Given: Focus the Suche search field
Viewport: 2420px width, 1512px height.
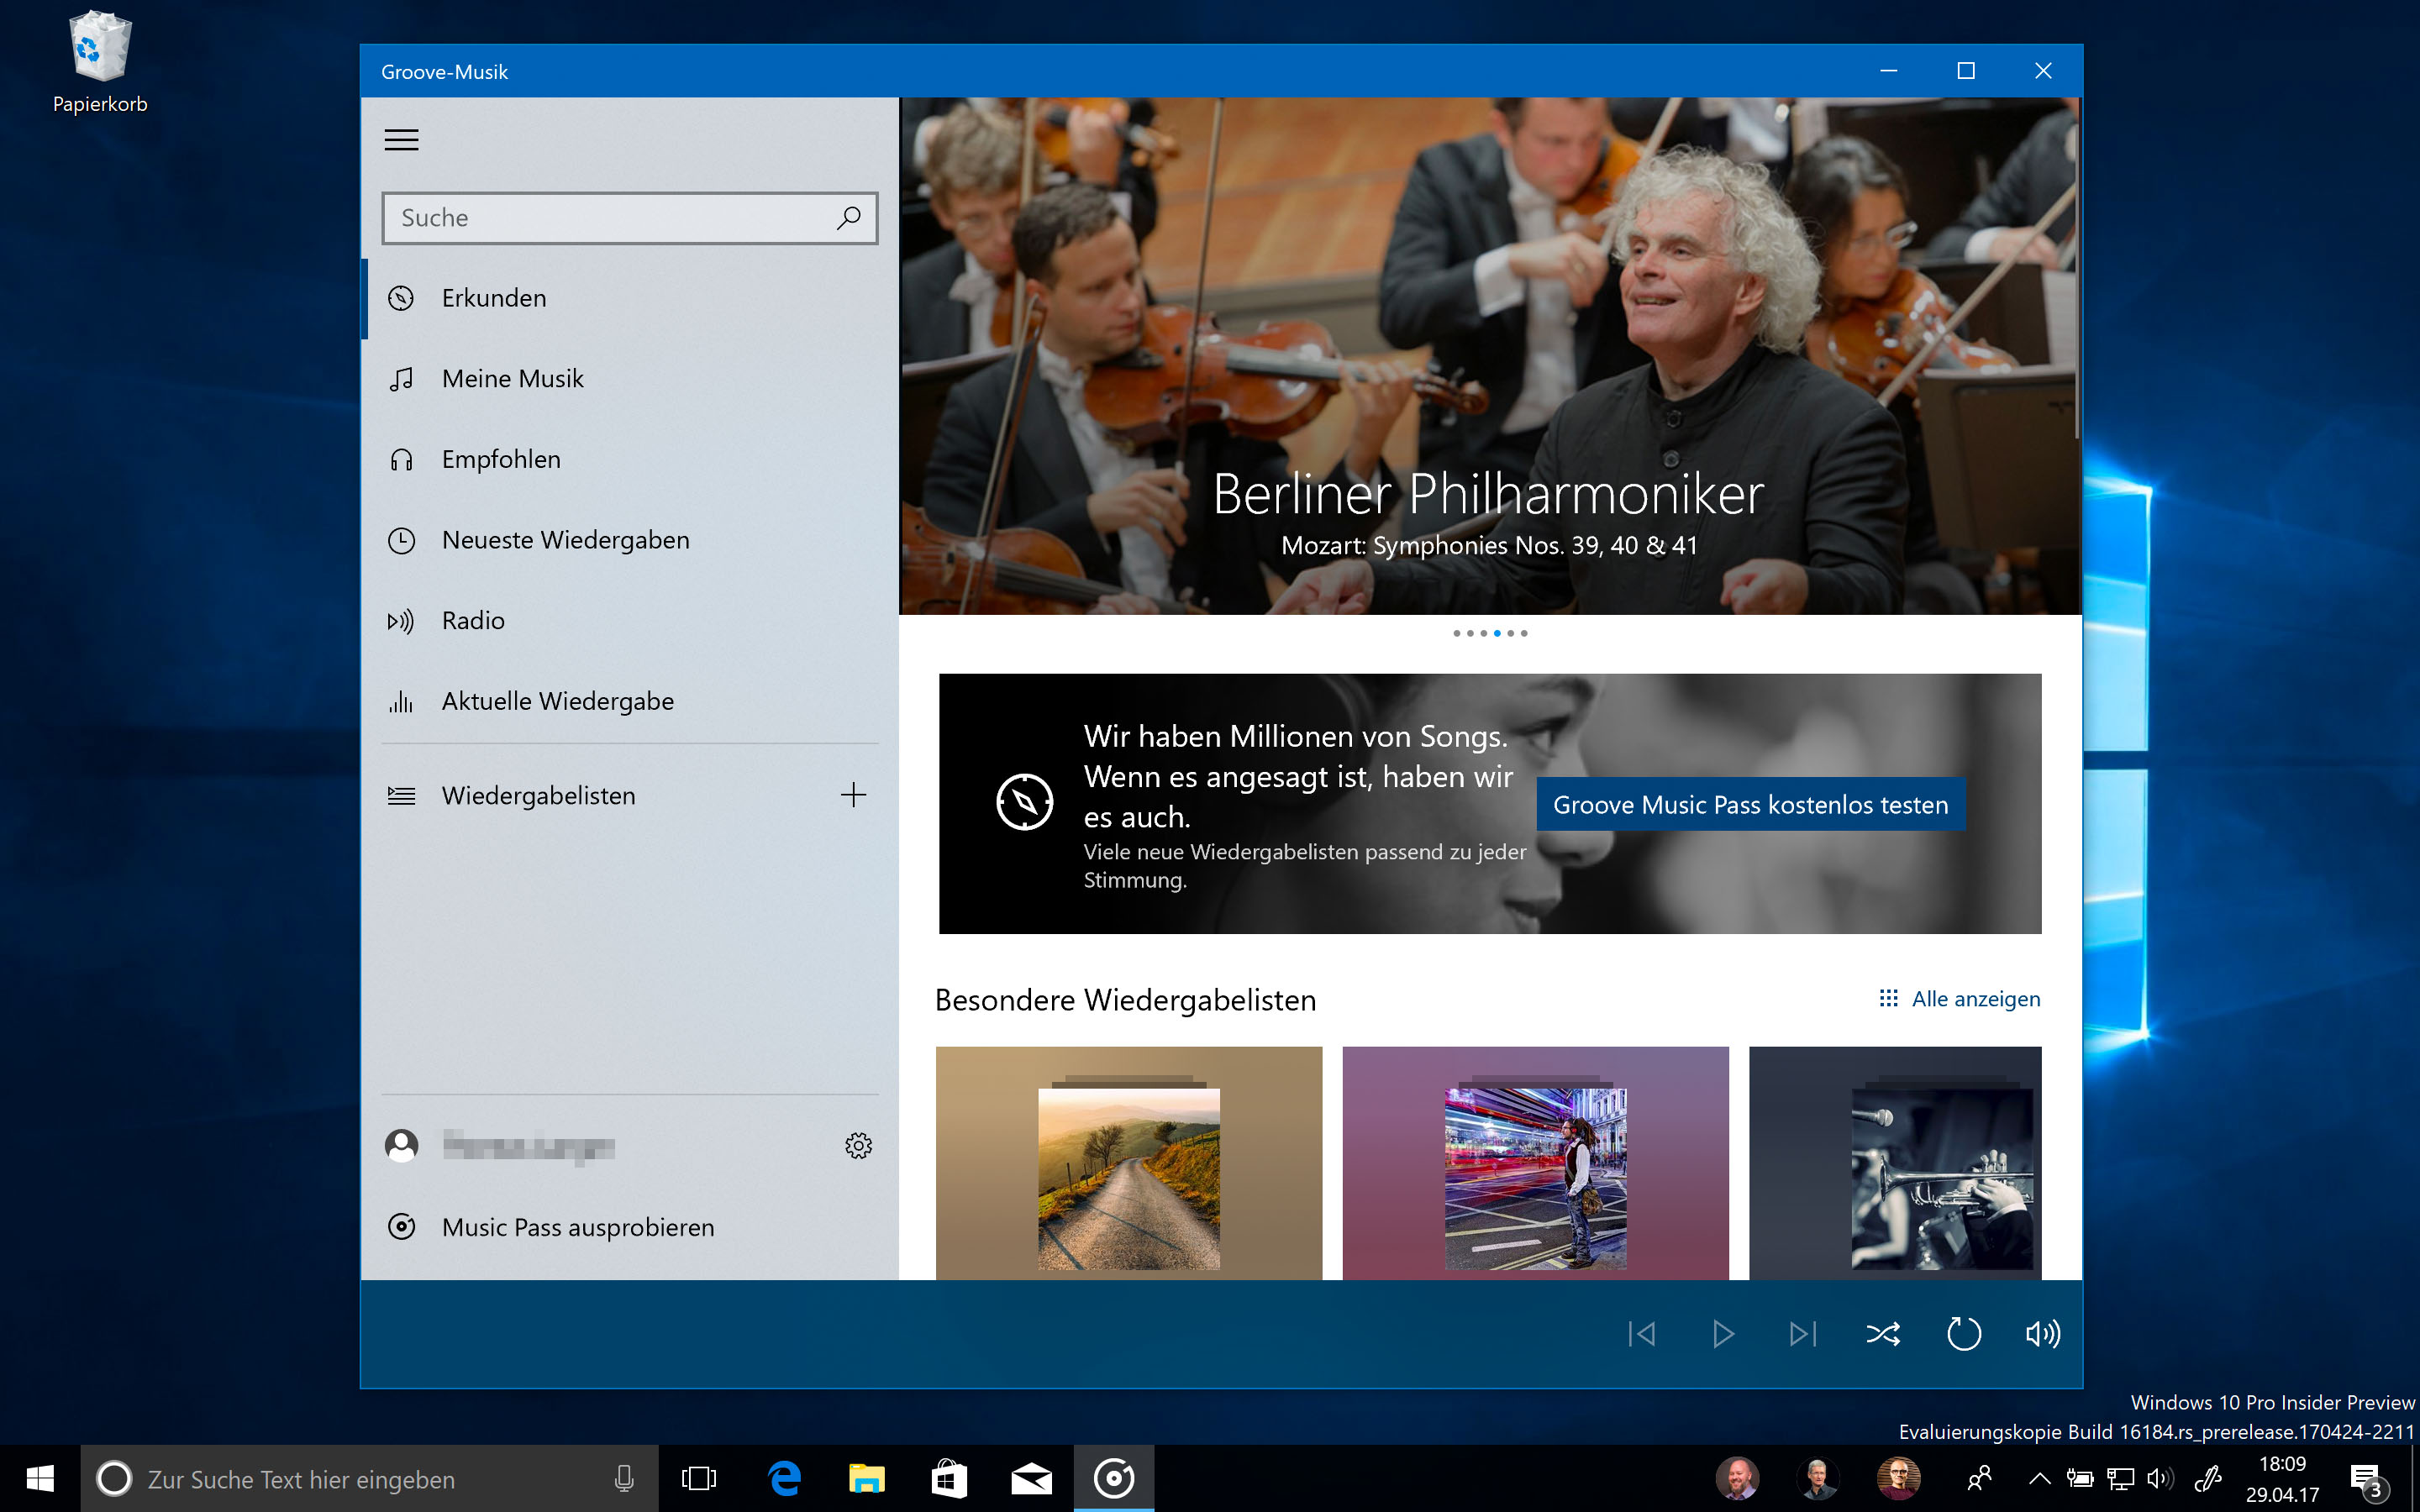Looking at the screenshot, I should tap(629, 218).
